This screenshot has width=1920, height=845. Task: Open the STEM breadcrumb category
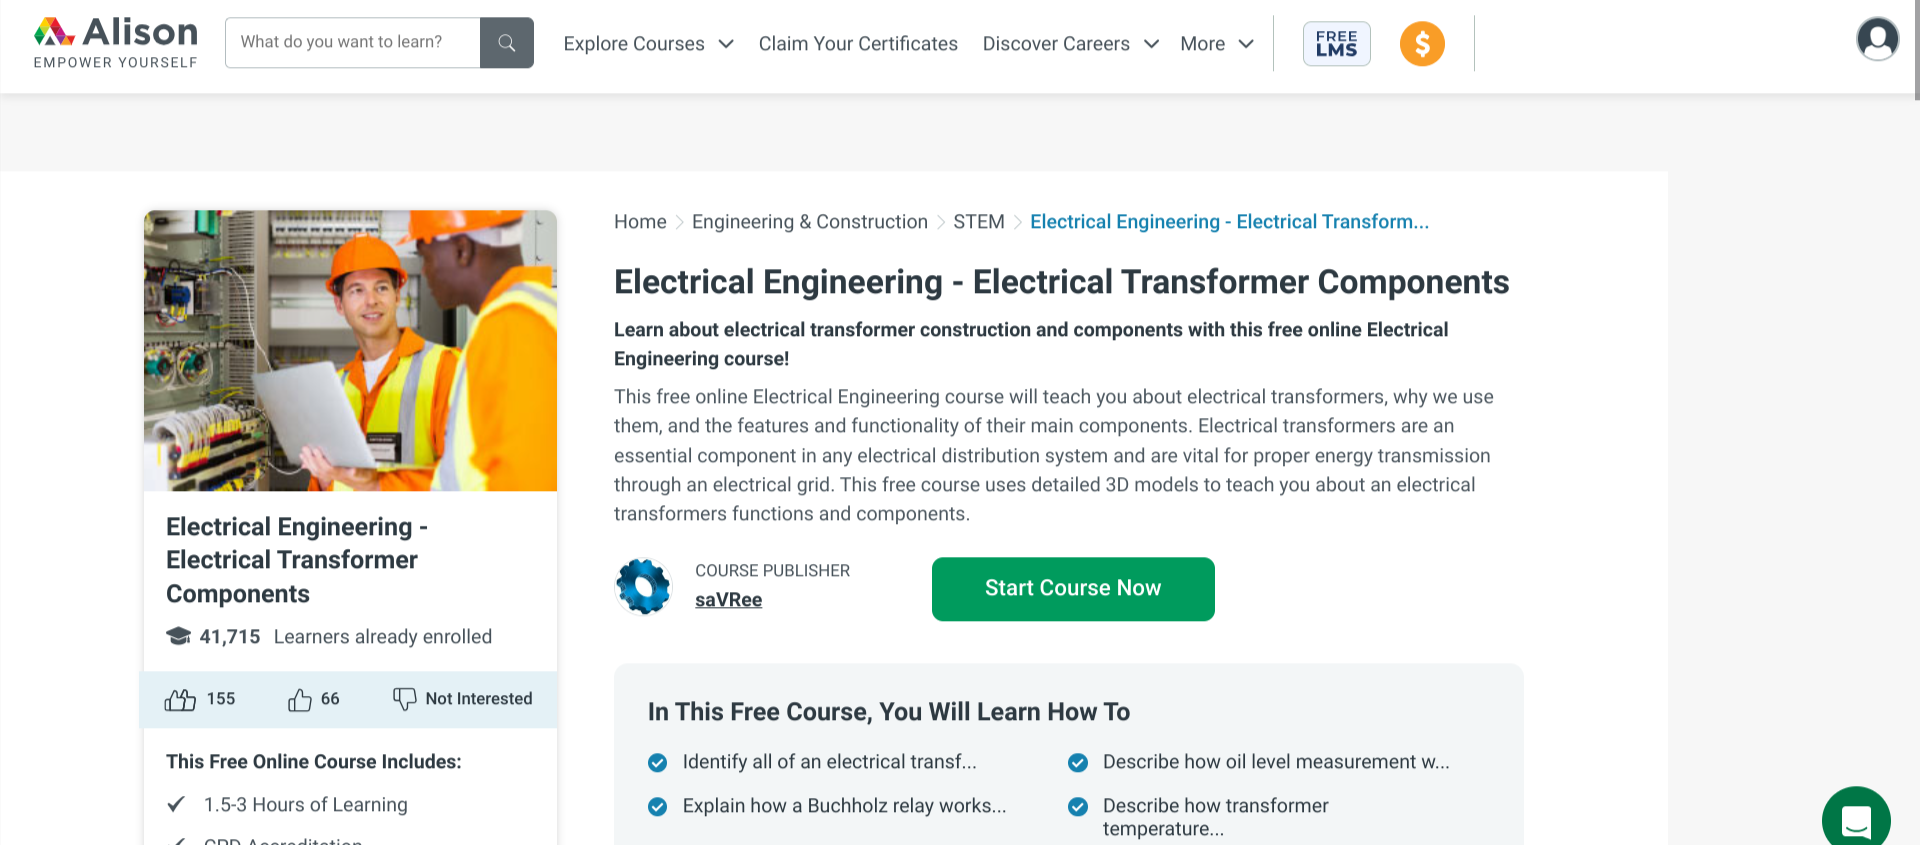[978, 221]
